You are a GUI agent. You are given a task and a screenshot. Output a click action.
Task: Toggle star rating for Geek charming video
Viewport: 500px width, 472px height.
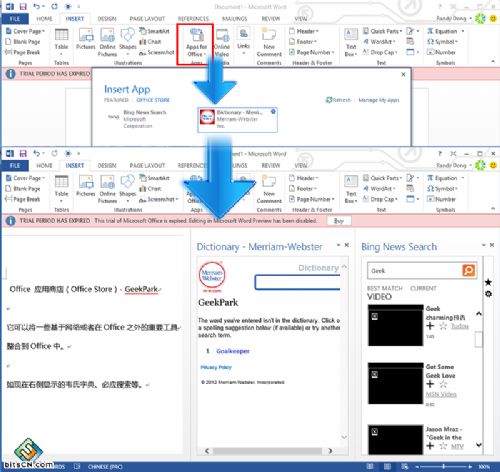(x=443, y=326)
